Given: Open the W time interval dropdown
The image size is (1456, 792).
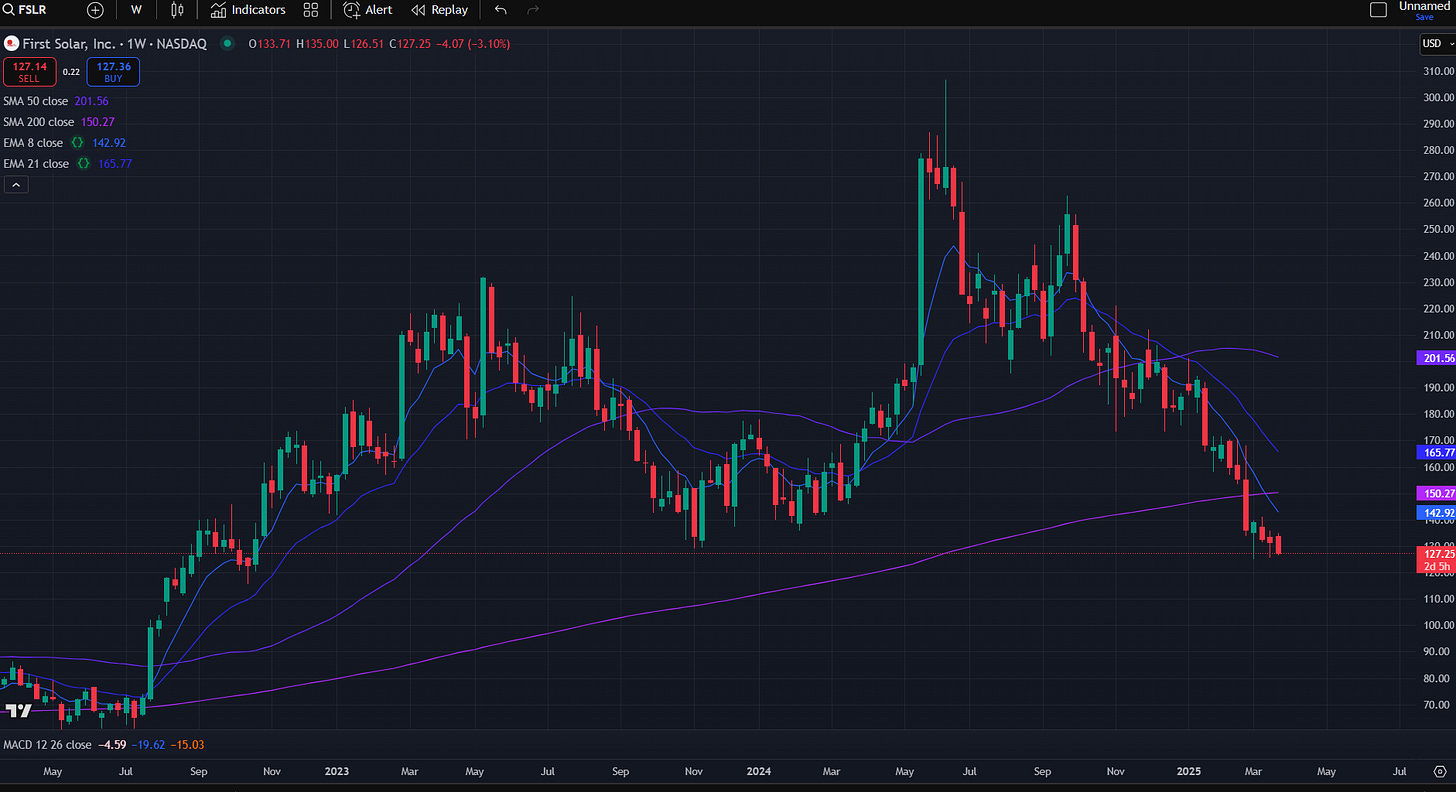Looking at the screenshot, I should pyautogui.click(x=136, y=10).
